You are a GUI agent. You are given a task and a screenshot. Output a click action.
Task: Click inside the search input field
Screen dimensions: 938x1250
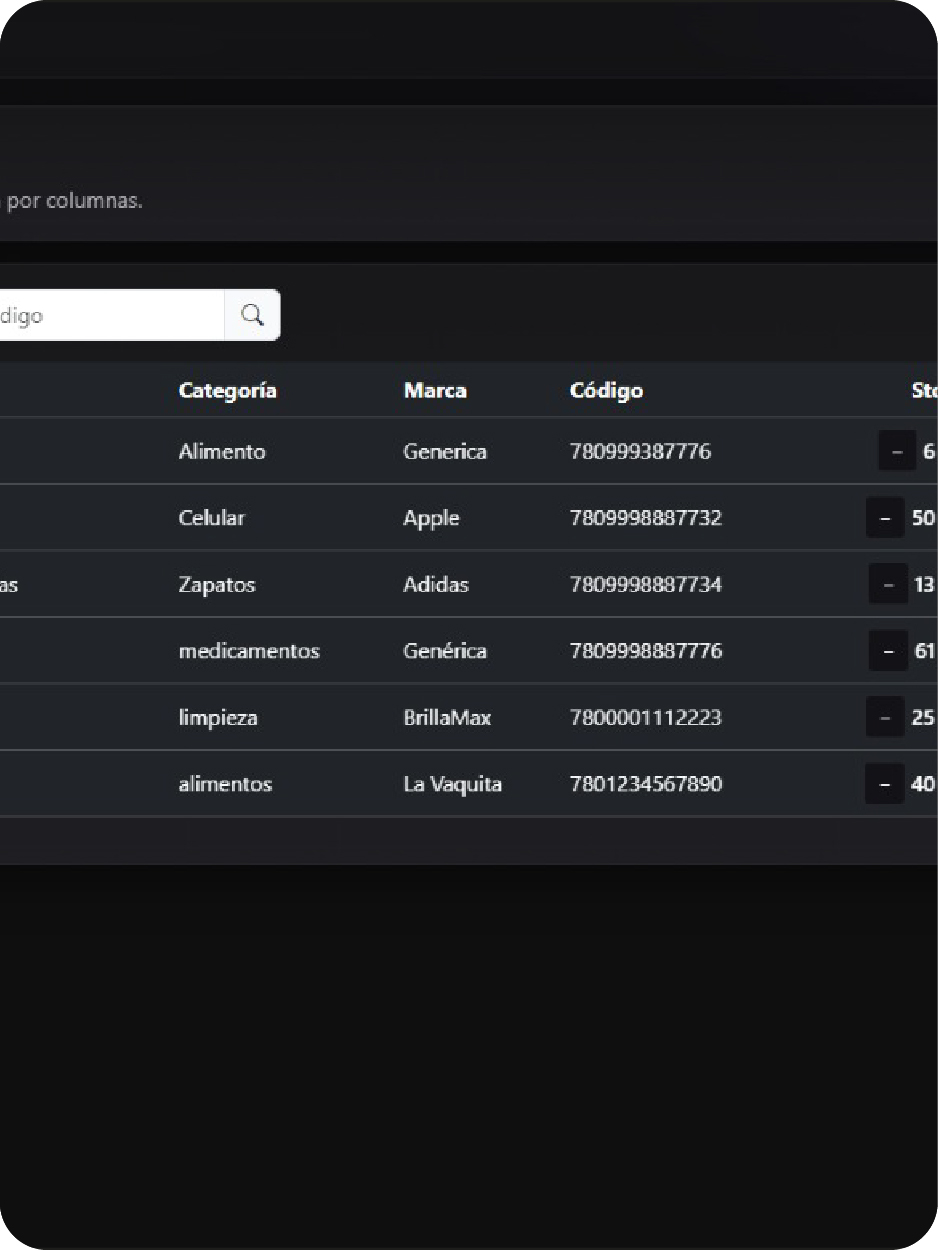coord(110,314)
